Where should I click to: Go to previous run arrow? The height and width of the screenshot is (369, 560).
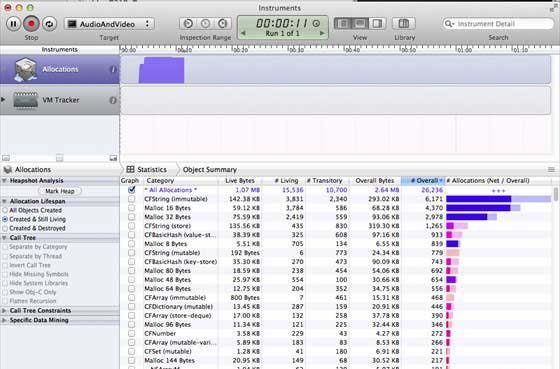[243, 33]
